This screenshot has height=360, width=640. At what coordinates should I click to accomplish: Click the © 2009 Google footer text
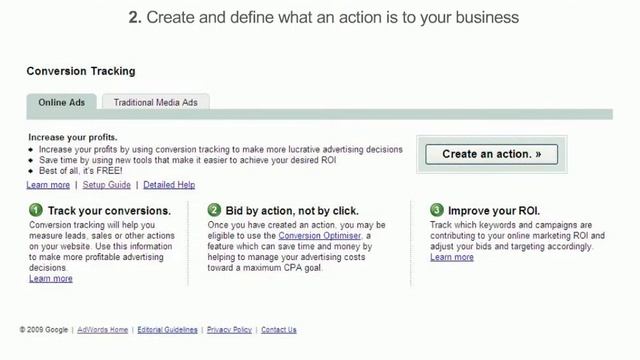click(44, 330)
